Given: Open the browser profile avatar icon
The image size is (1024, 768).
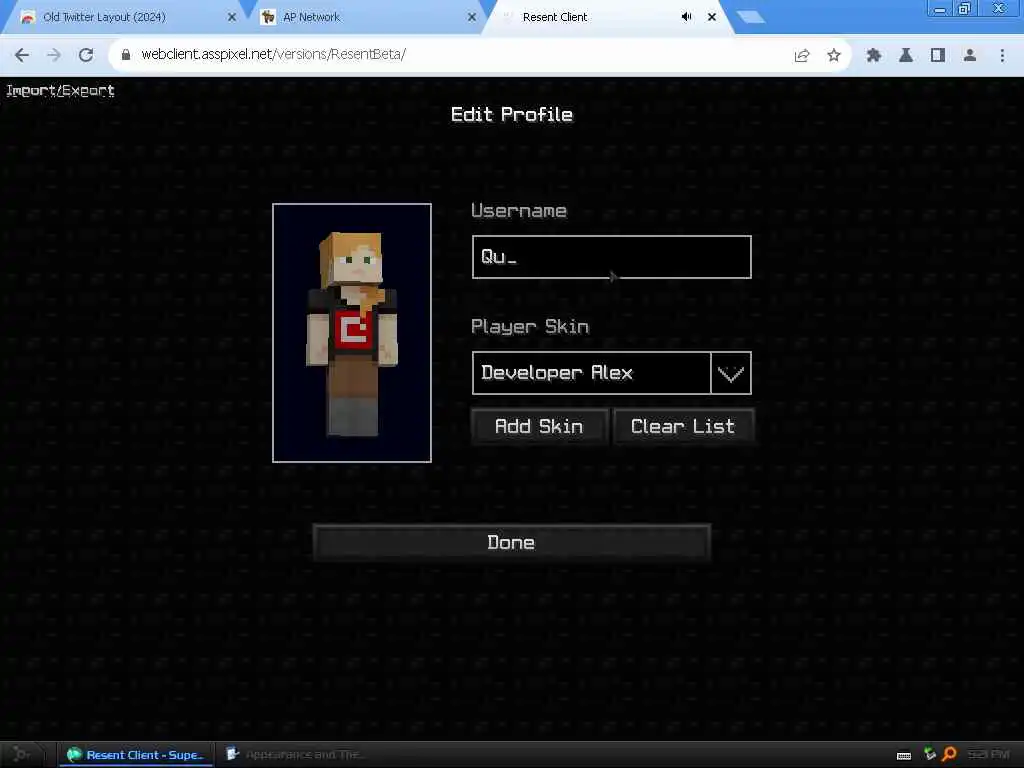Looking at the screenshot, I should coord(970,56).
